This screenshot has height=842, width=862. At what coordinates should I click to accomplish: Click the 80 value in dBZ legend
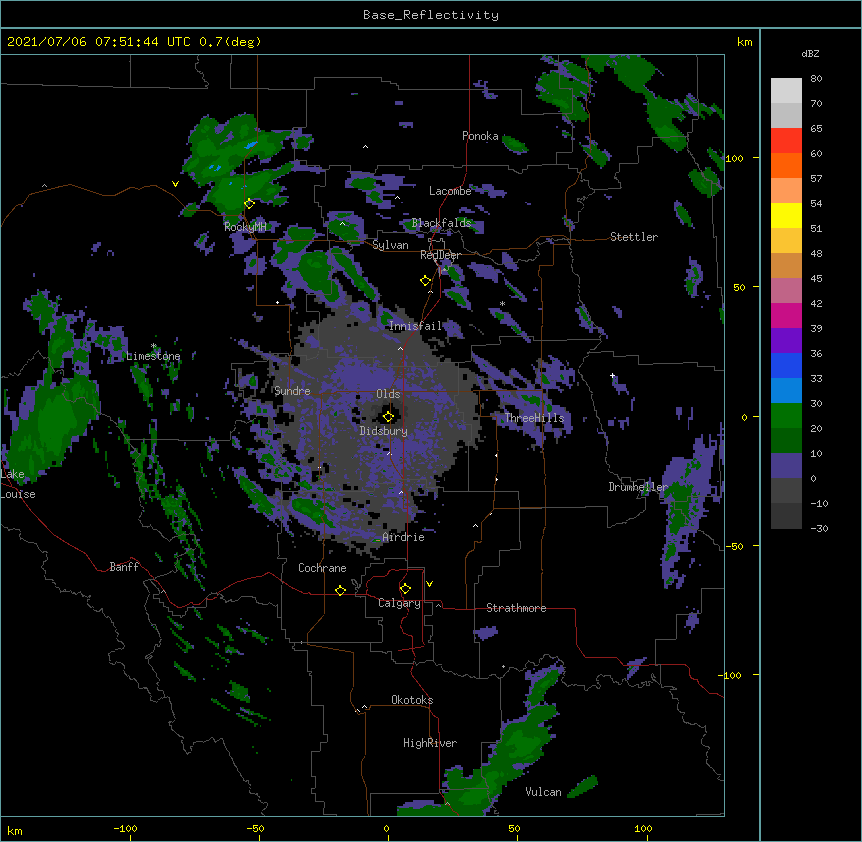click(816, 78)
